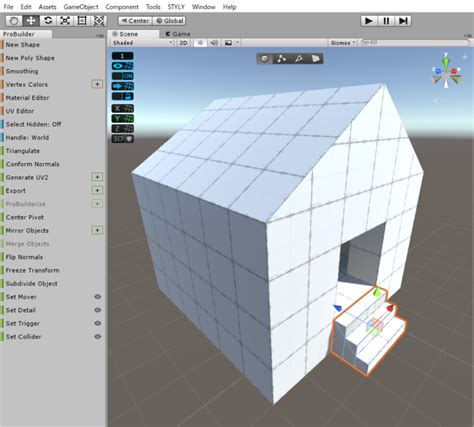
Task: Toggle ProGrids Z axis grid
Action: click(123, 128)
